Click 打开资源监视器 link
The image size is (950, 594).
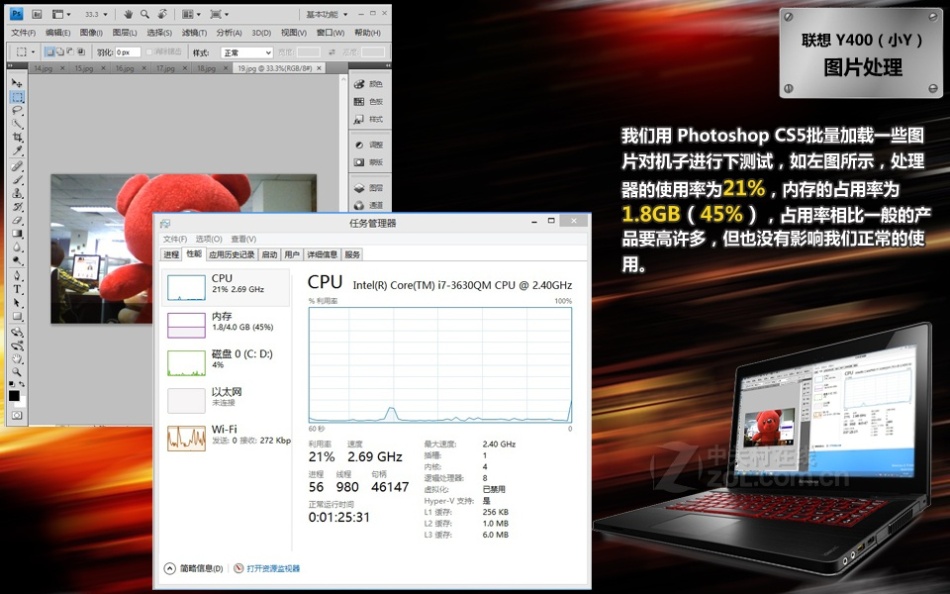point(267,569)
